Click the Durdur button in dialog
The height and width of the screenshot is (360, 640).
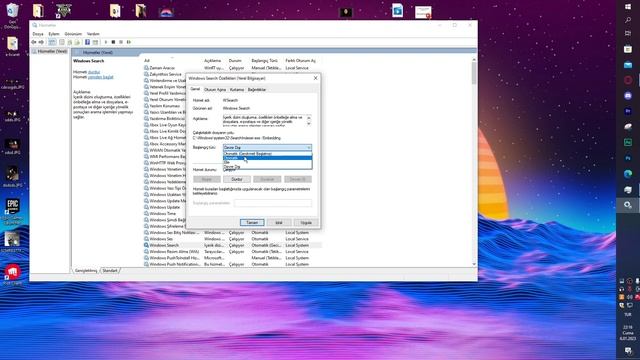(237, 179)
